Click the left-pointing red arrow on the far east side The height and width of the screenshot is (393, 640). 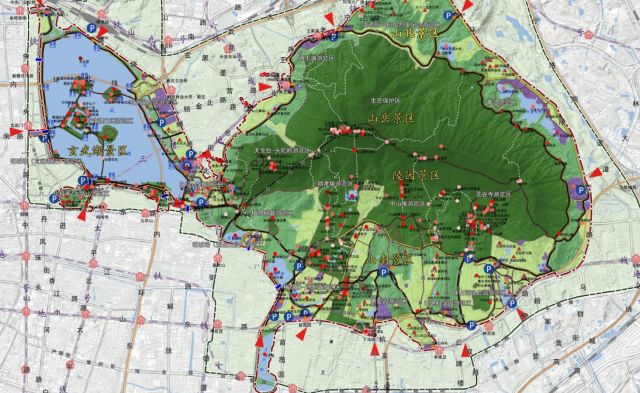(x=596, y=173)
